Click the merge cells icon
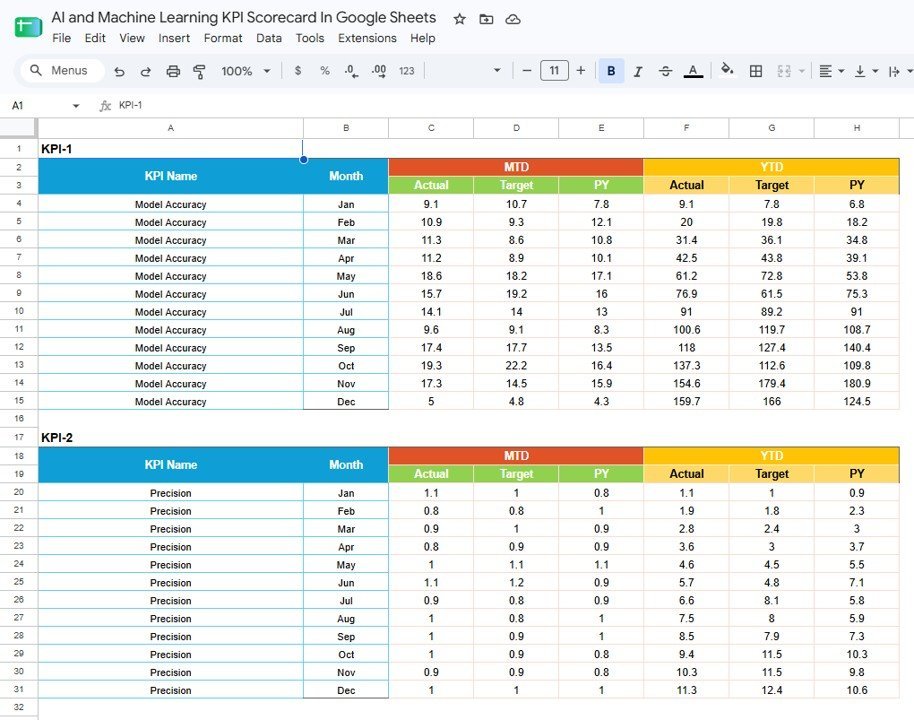The width and height of the screenshot is (914, 720). tap(784, 71)
